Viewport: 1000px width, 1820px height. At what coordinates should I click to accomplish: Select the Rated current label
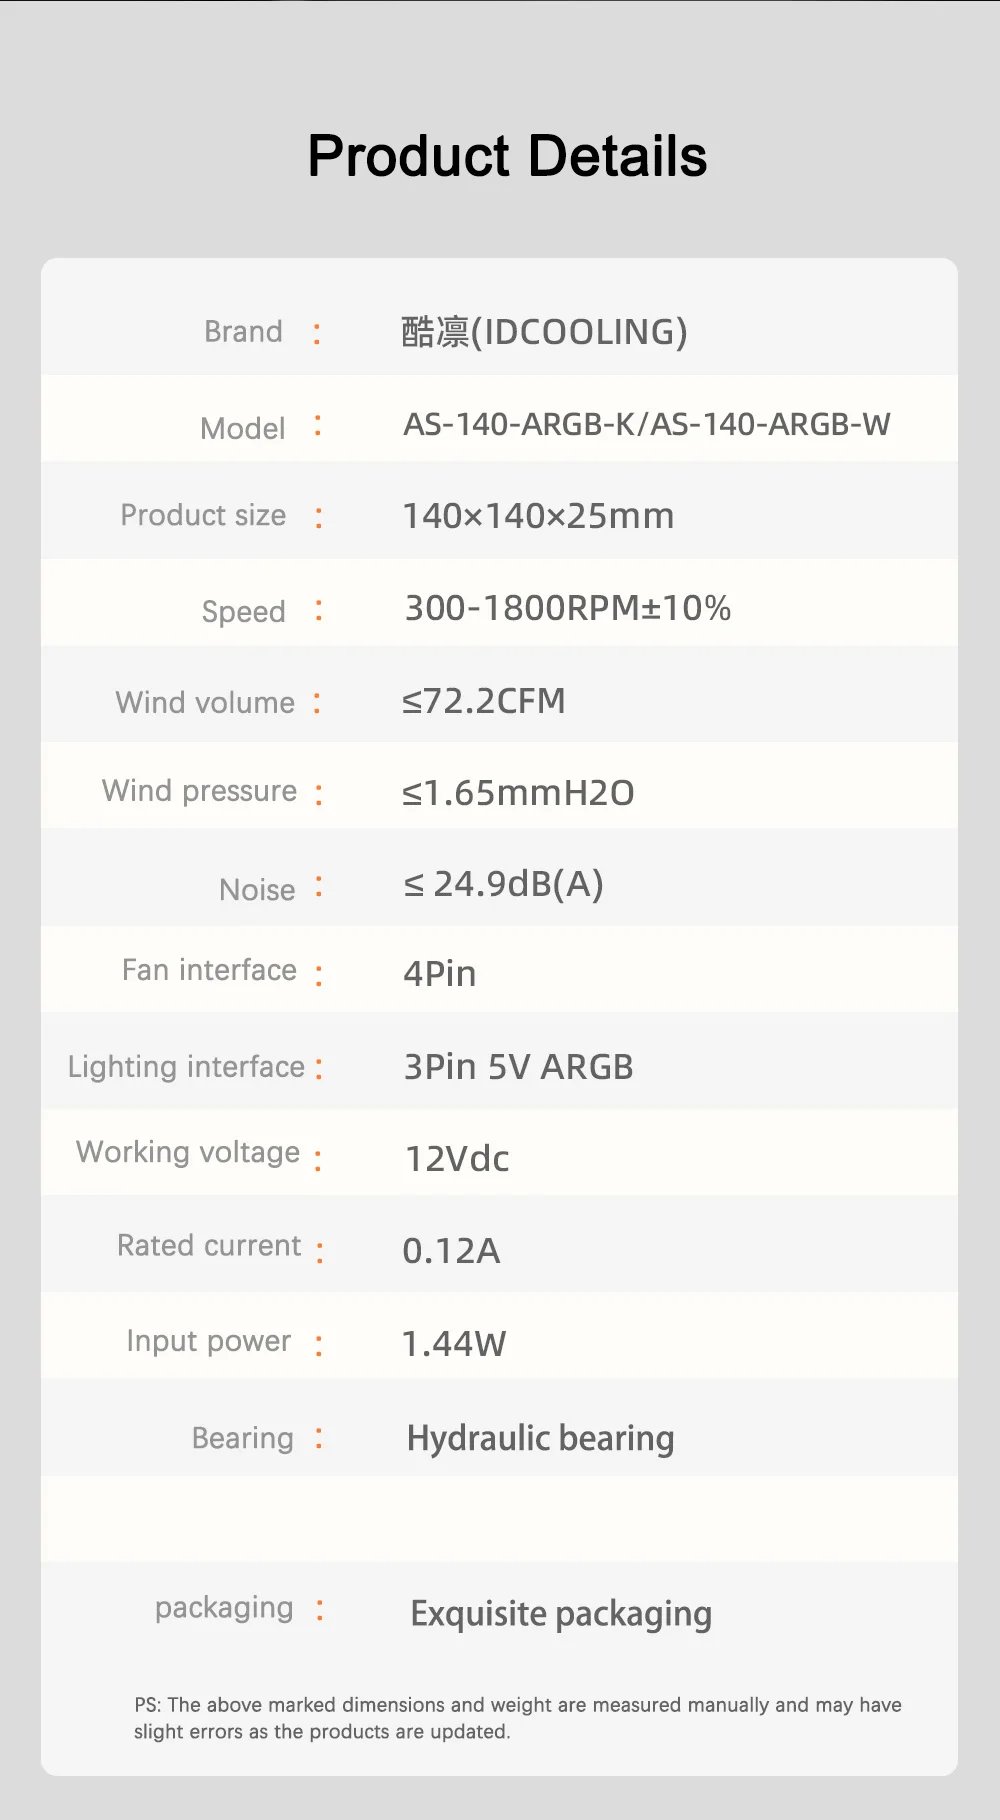click(x=209, y=1245)
